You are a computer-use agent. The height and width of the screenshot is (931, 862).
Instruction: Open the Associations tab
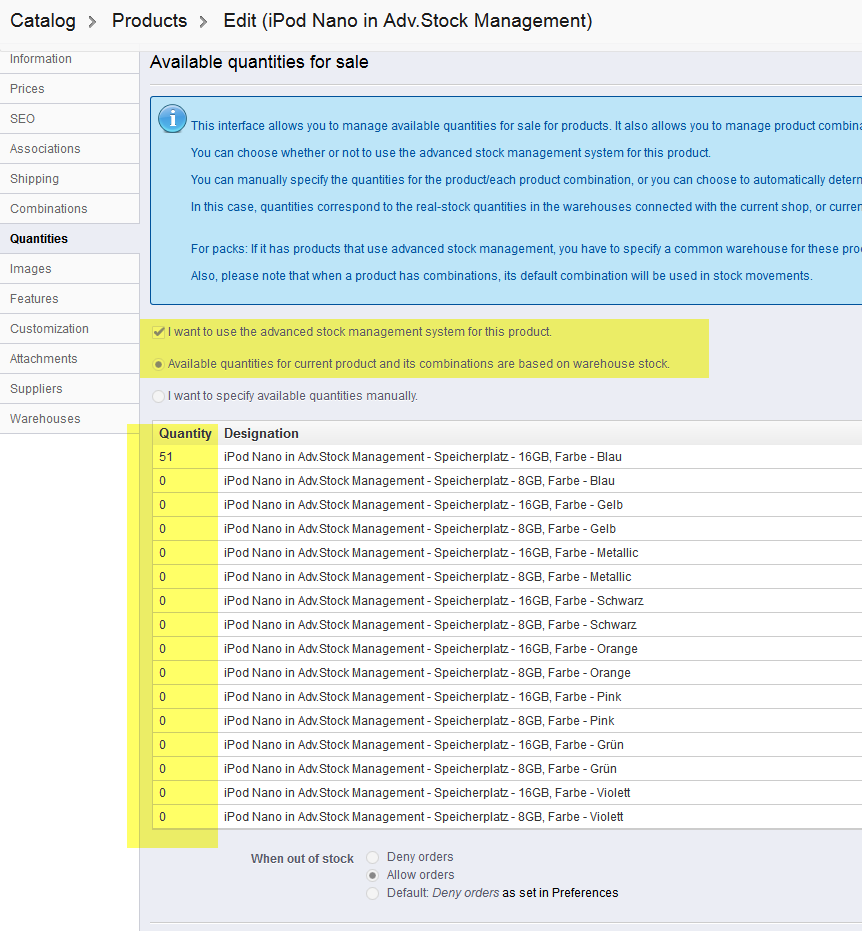pyautogui.click(x=69, y=149)
